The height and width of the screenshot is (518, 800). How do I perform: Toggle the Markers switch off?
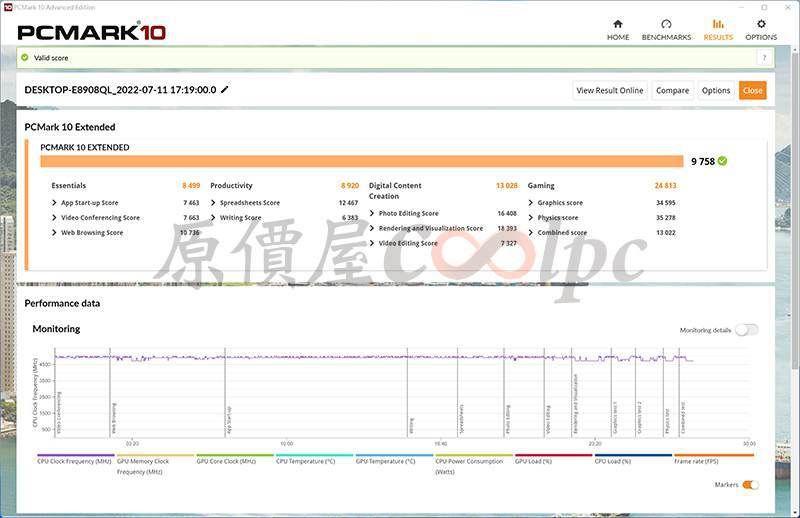pyautogui.click(x=751, y=484)
